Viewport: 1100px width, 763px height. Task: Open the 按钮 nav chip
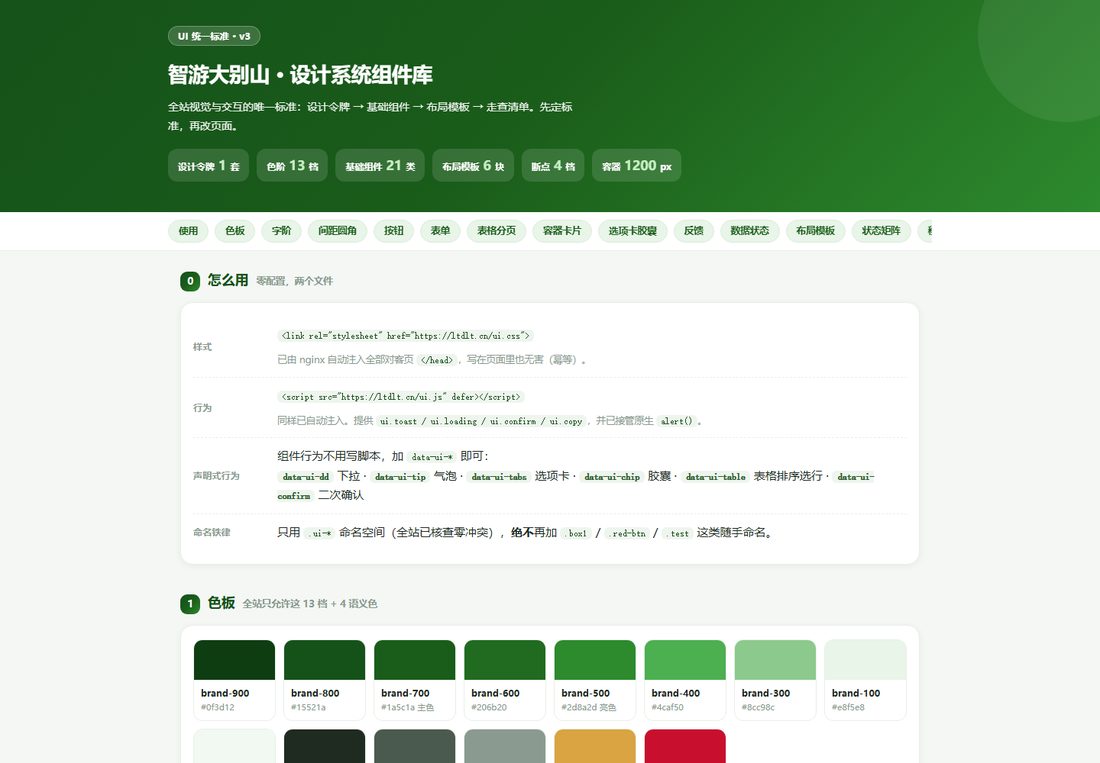tap(394, 231)
